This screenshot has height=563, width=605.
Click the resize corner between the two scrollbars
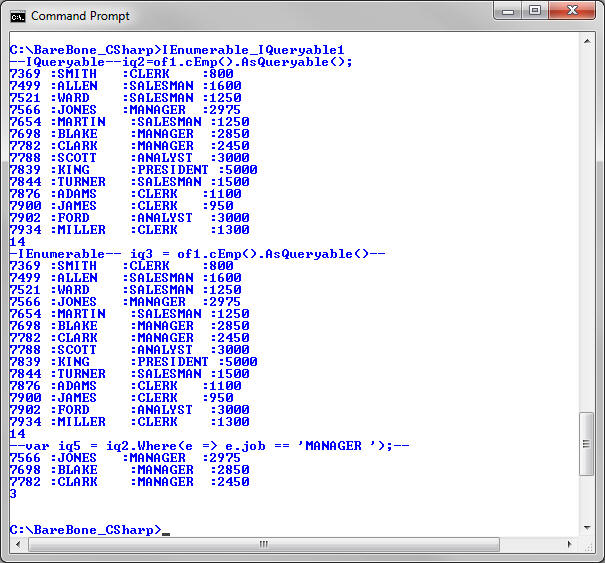pyautogui.click(x=588, y=545)
